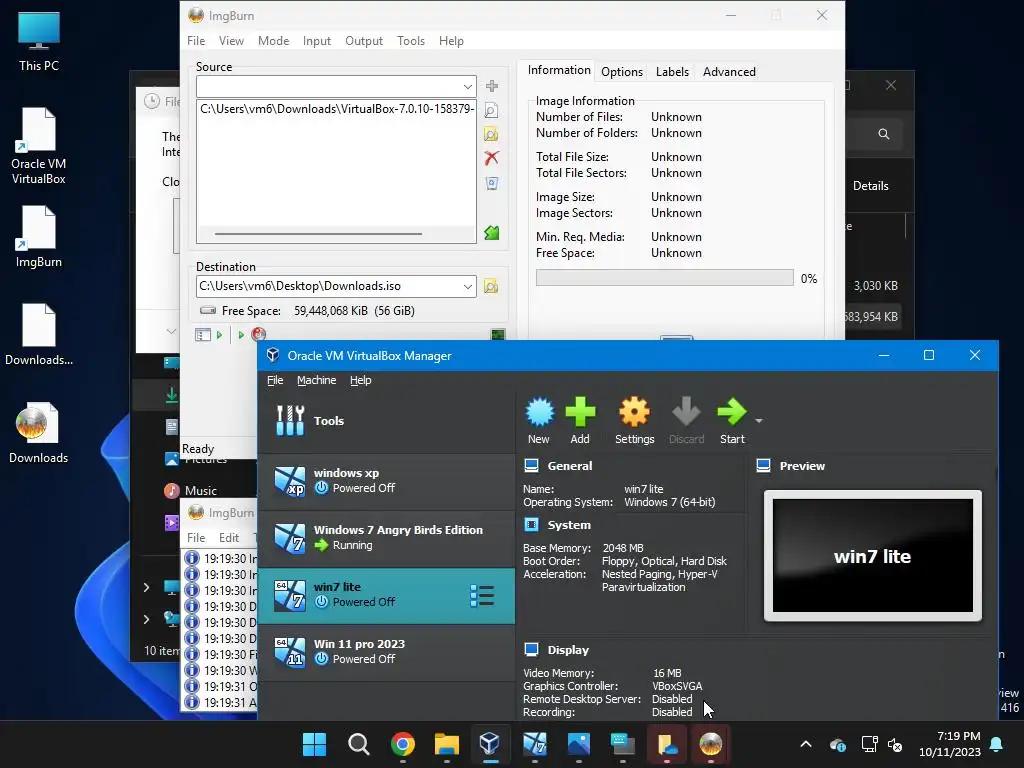The image size is (1024, 768).
Task: Start the selected VM with Start arrow
Action: 732,421
